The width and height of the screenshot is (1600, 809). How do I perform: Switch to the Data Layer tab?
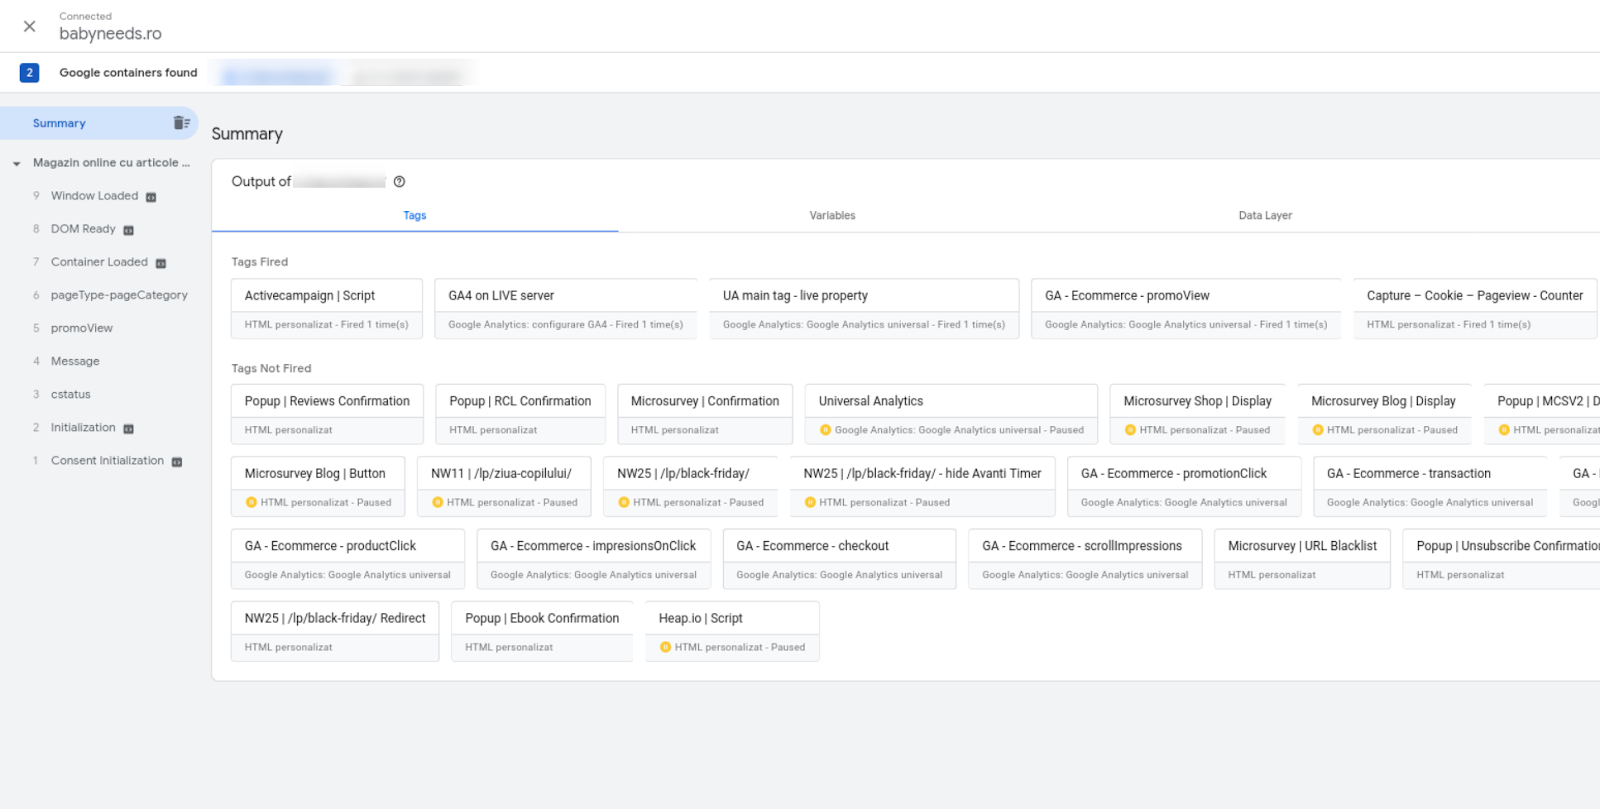click(1265, 215)
